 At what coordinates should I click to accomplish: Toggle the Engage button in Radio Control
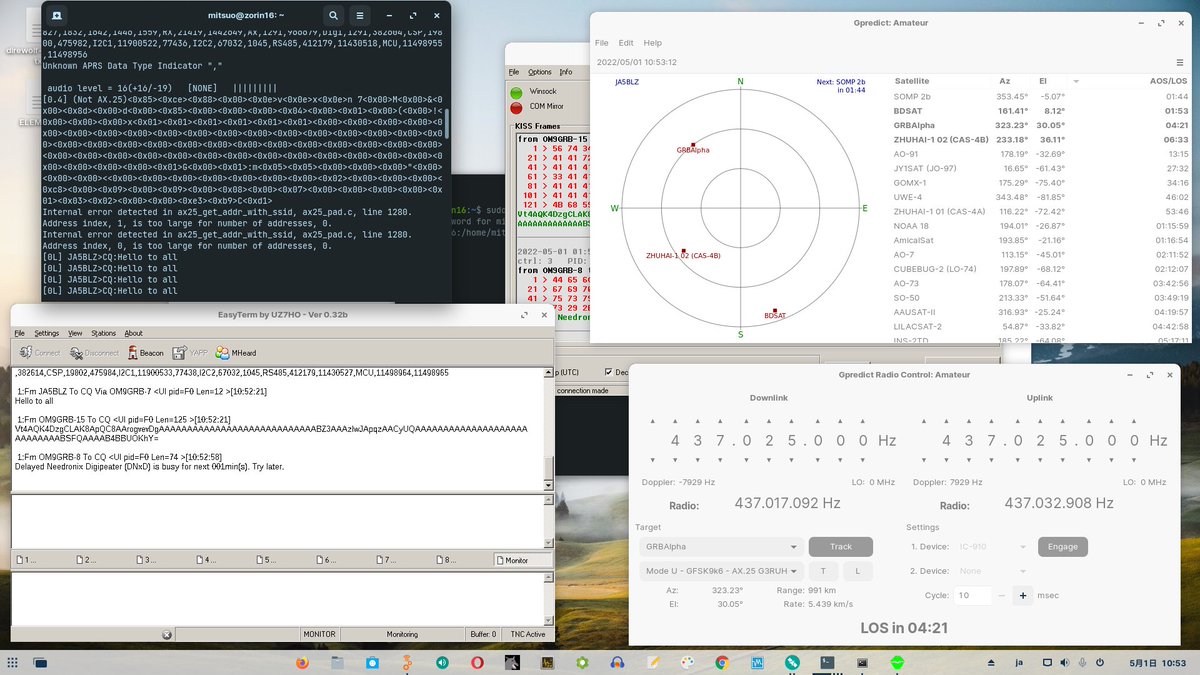[x=1062, y=547]
